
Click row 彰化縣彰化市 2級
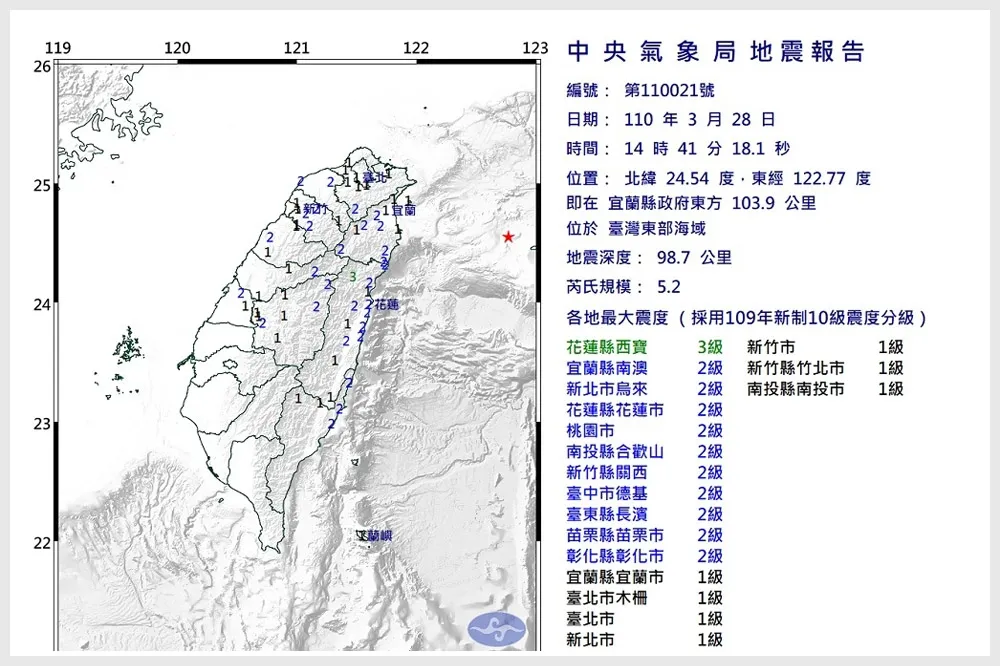[x=644, y=556]
